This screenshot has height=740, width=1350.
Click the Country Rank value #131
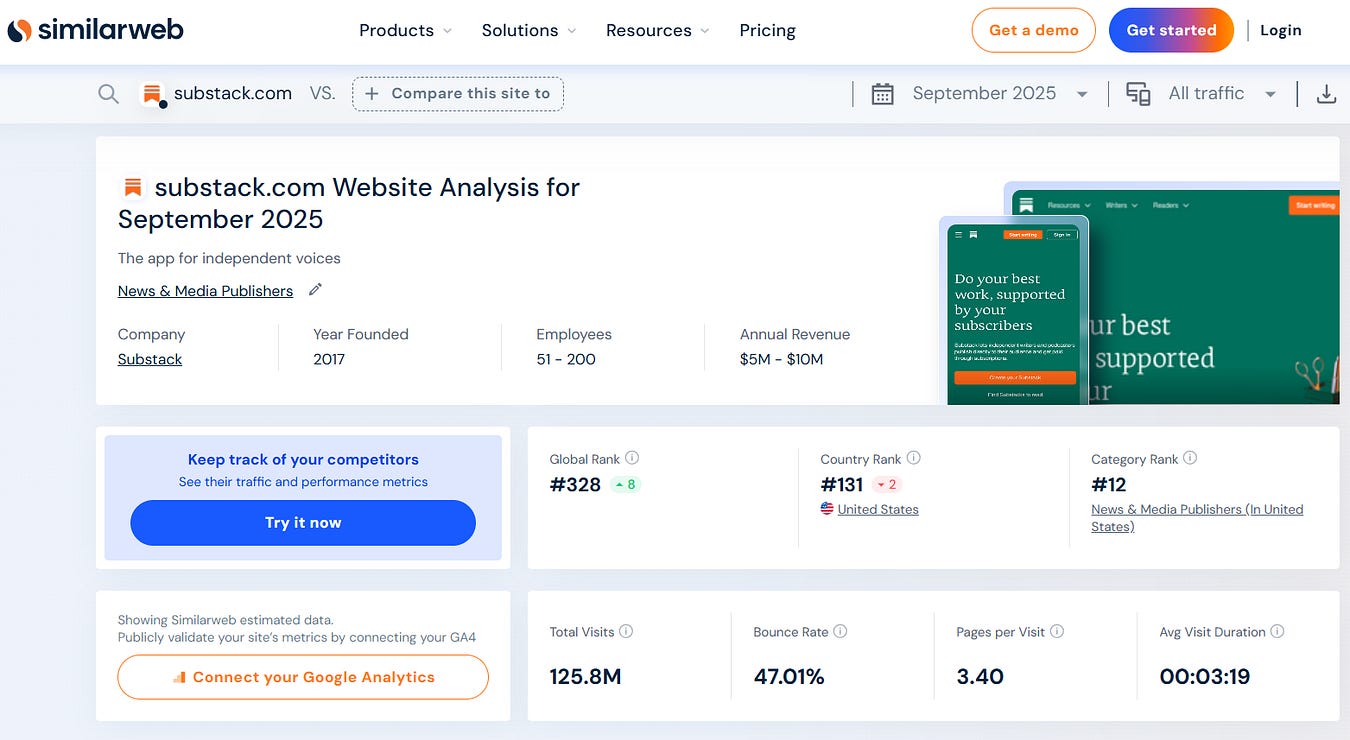click(x=842, y=485)
